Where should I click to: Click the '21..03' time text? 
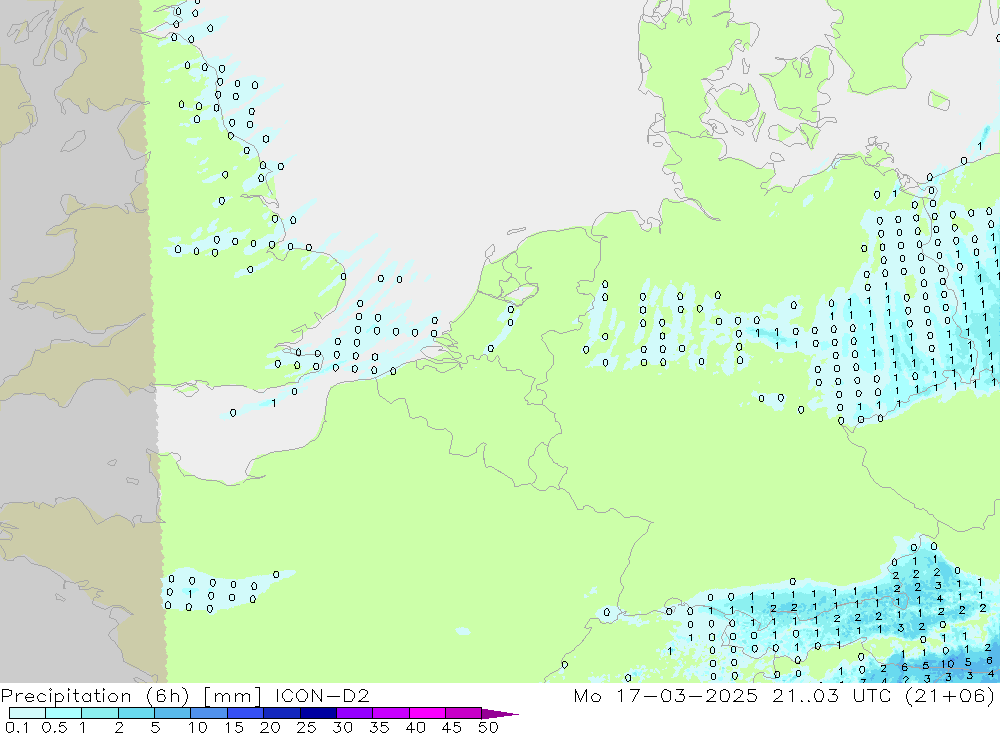coord(805,695)
